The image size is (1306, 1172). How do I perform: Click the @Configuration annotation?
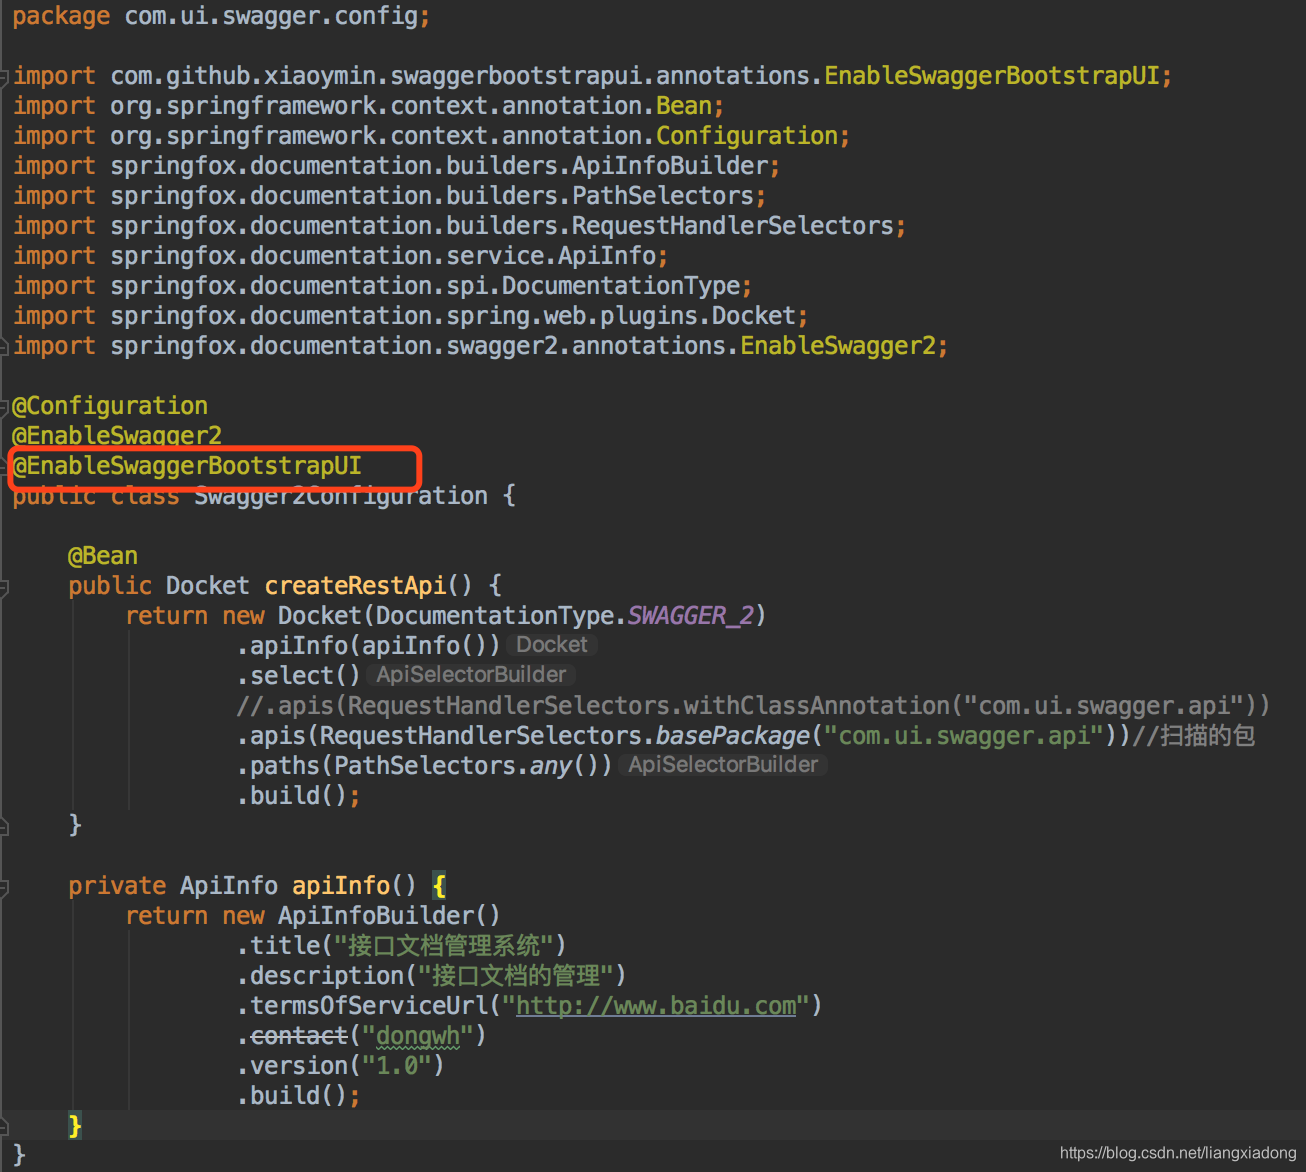point(109,405)
